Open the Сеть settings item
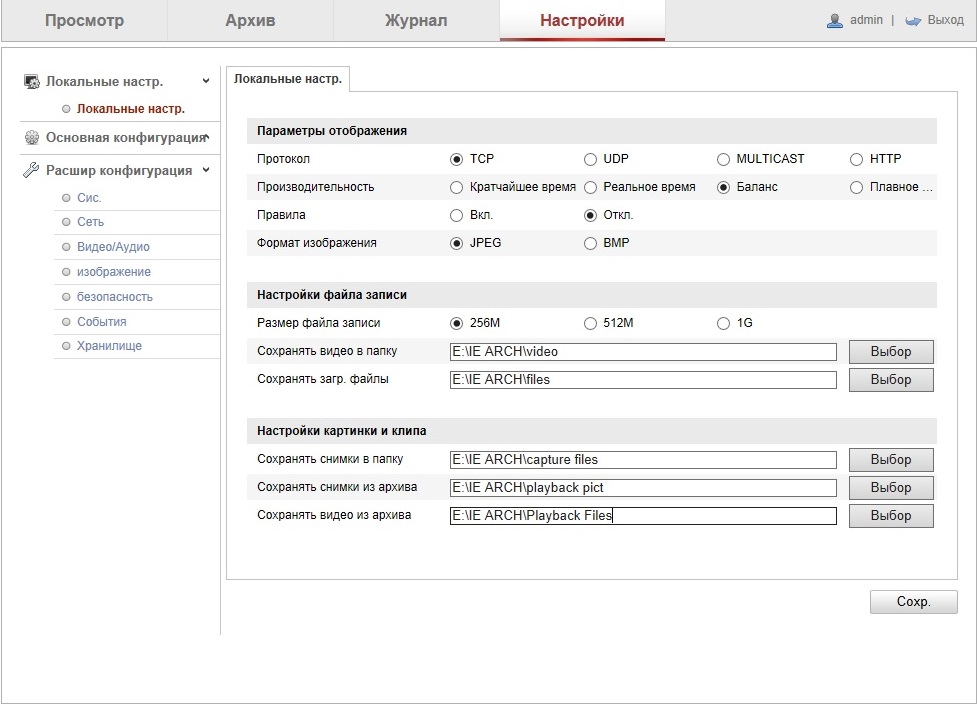977x704 pixels. pos(90,222)
